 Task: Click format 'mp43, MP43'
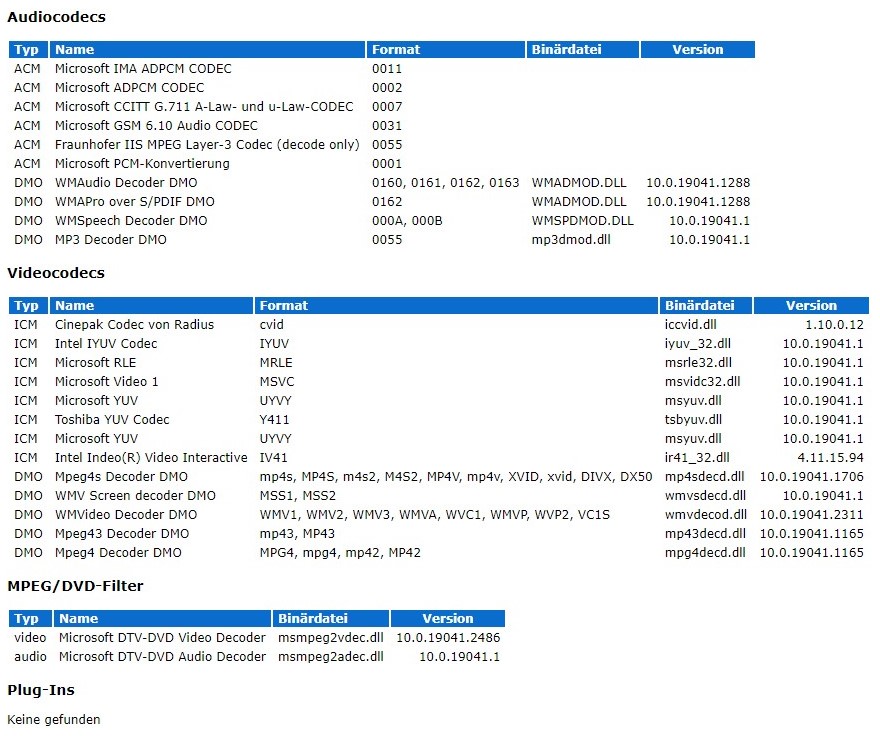point(297,534)
